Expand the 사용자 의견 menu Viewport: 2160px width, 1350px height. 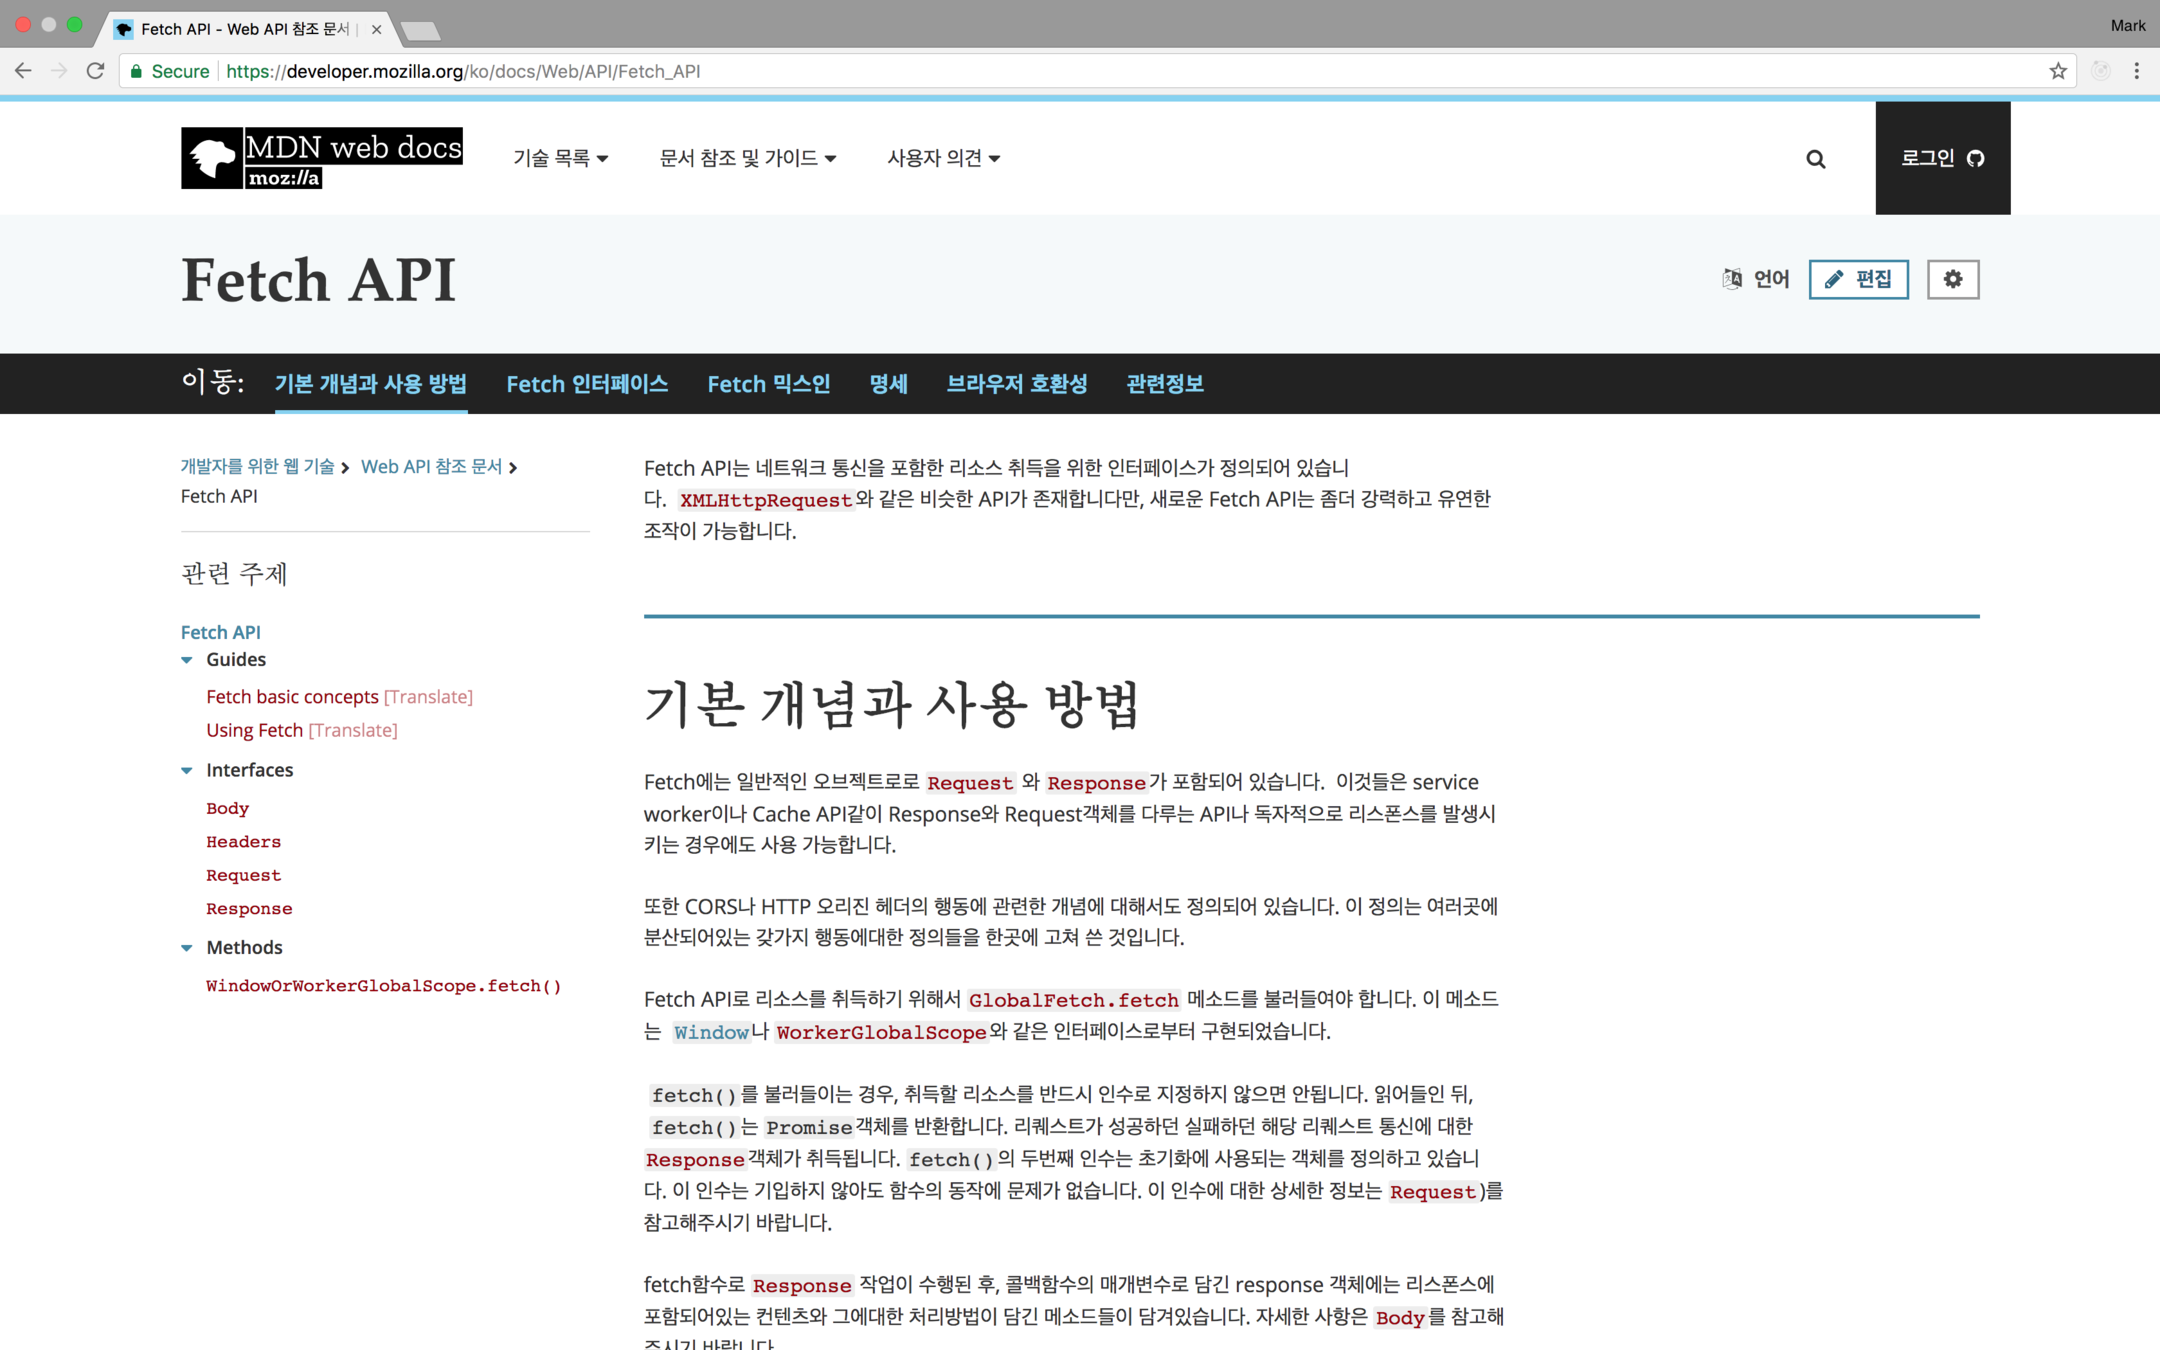pyautogui.click(x=943, y=158)
